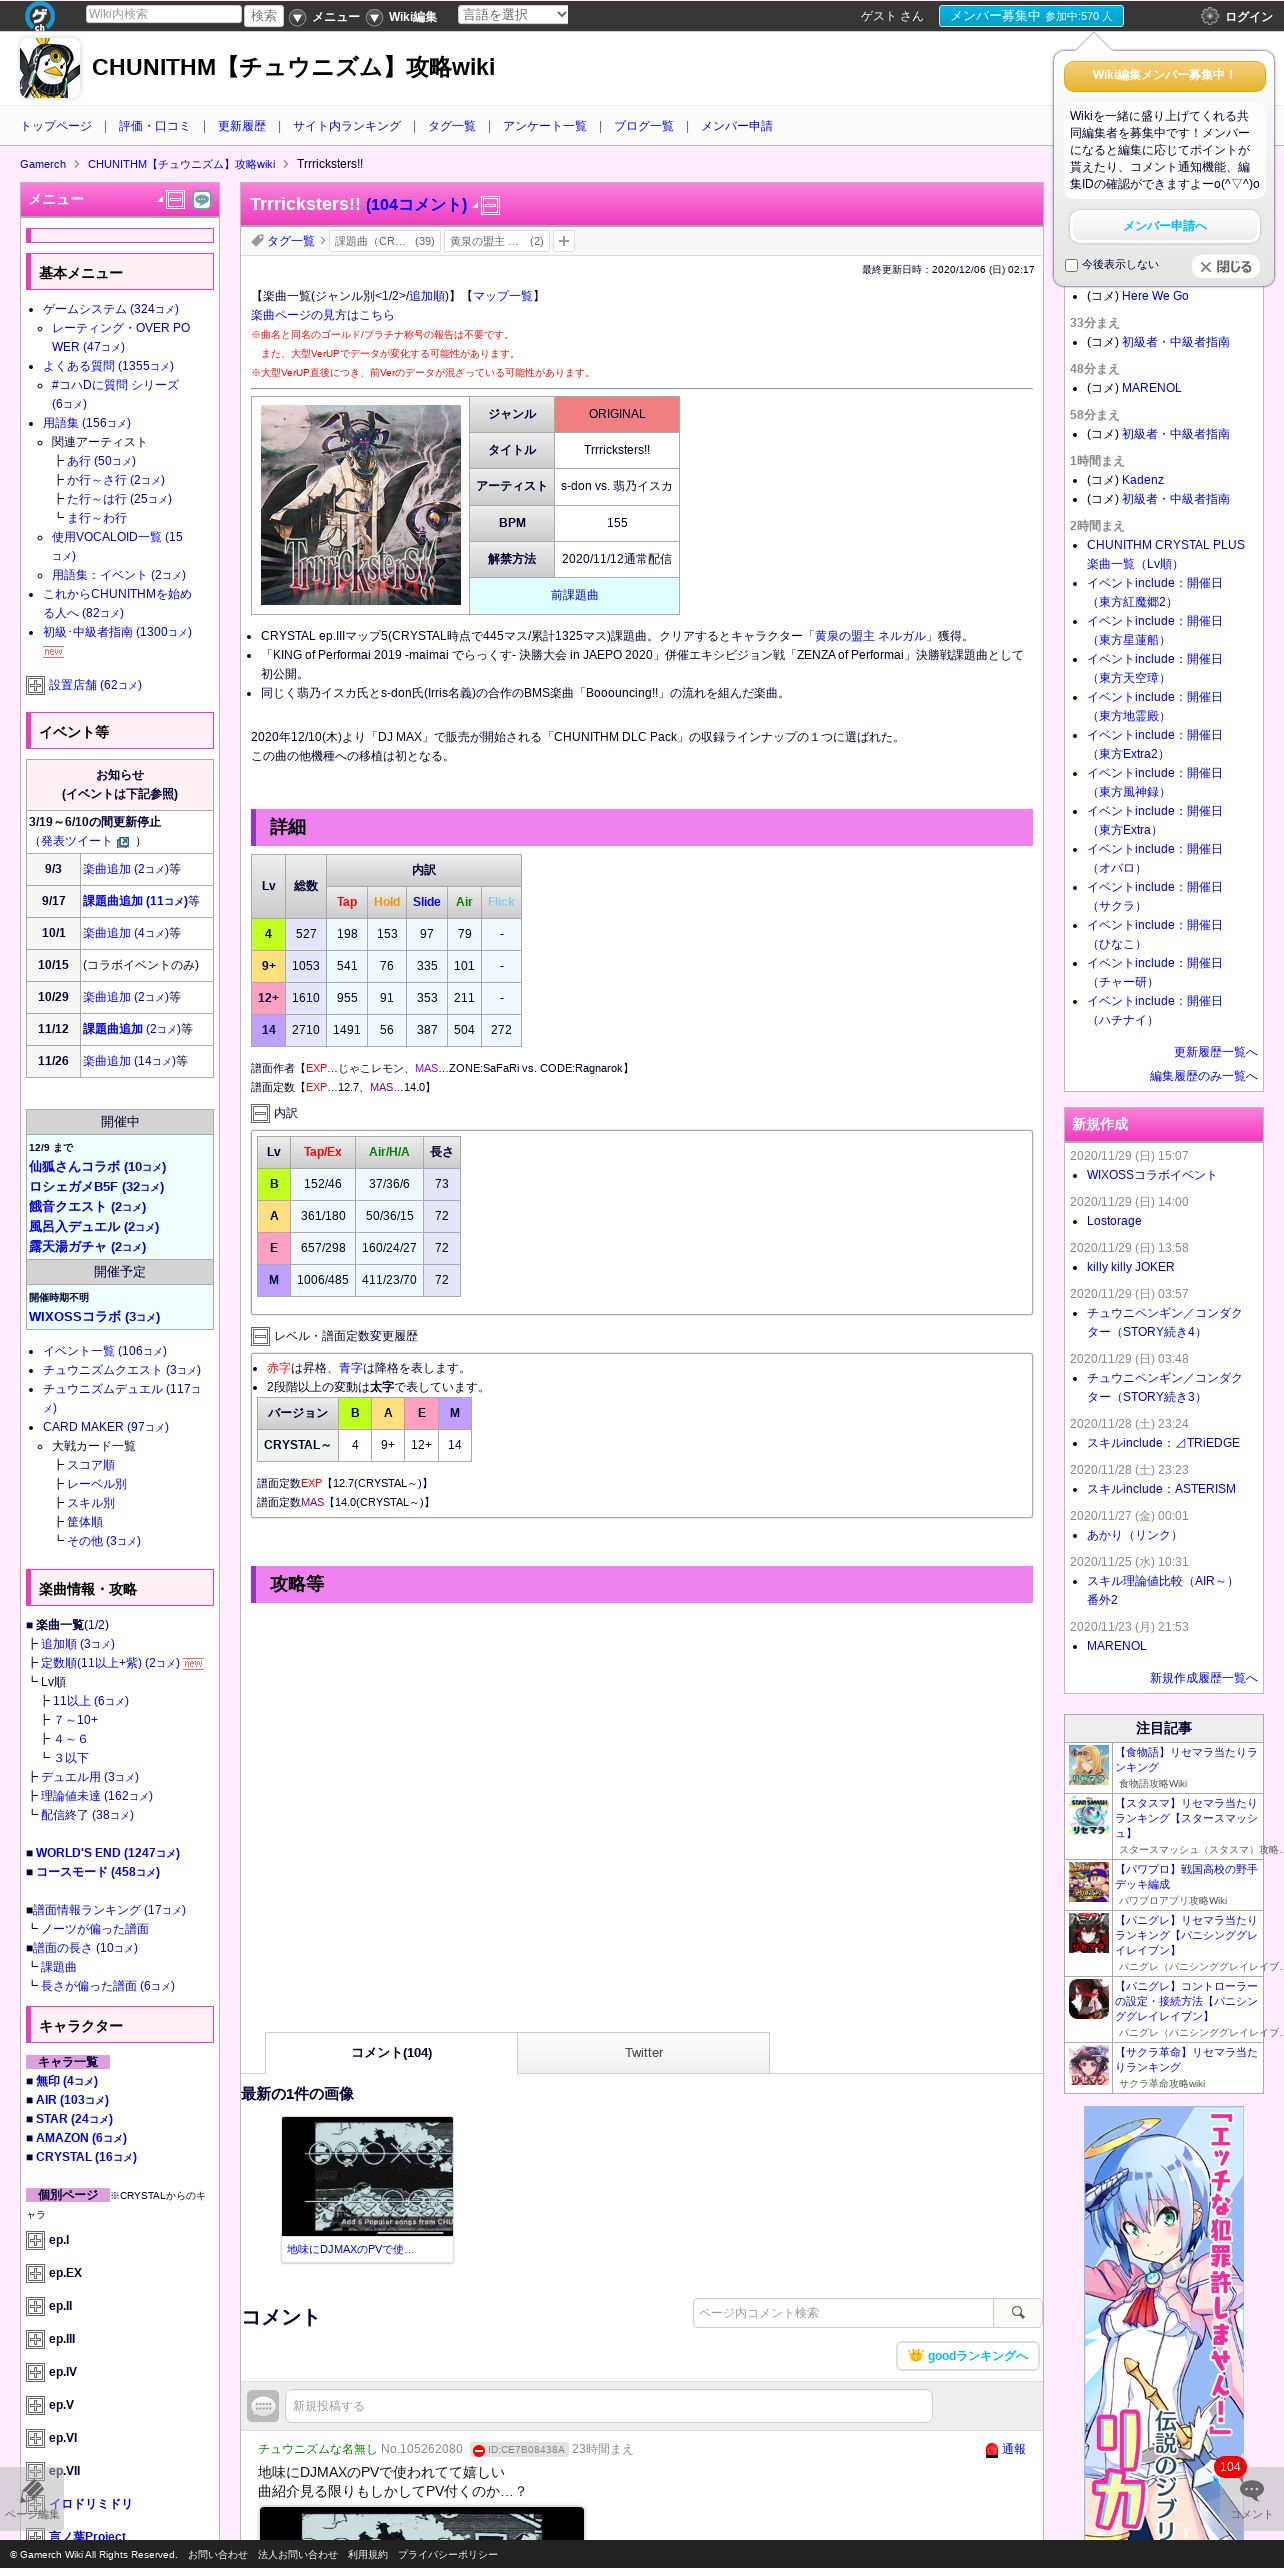Open the マップ一覧 link

click(x=503, y=296)
